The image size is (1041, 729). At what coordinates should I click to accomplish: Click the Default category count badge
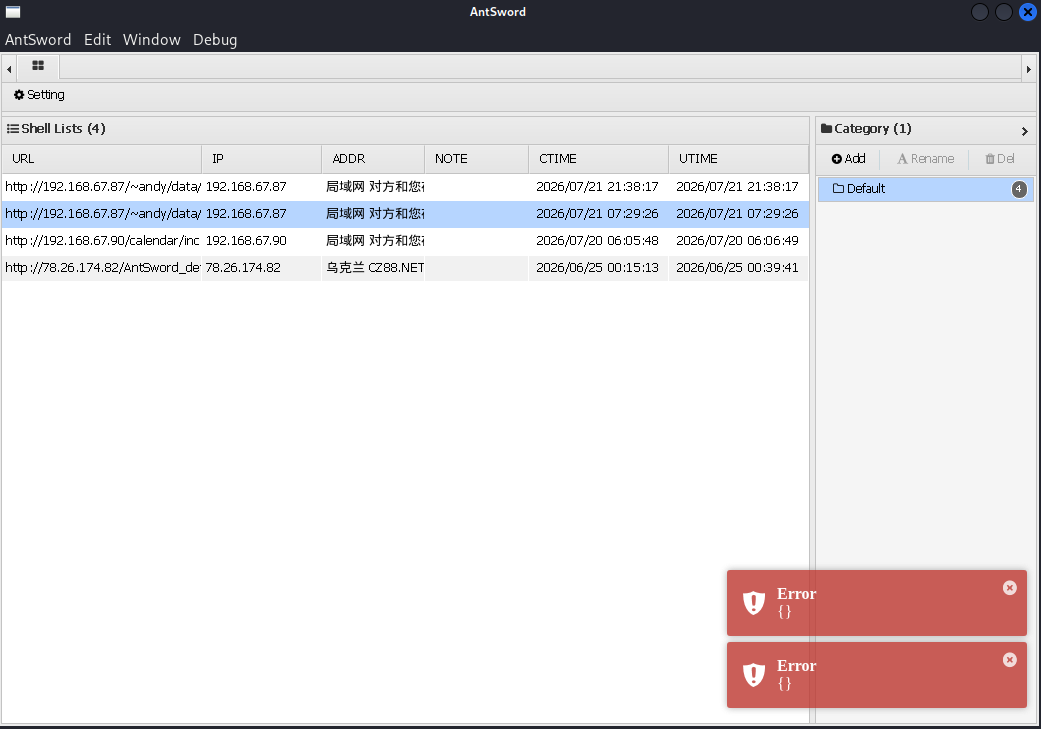(1018, 189)
